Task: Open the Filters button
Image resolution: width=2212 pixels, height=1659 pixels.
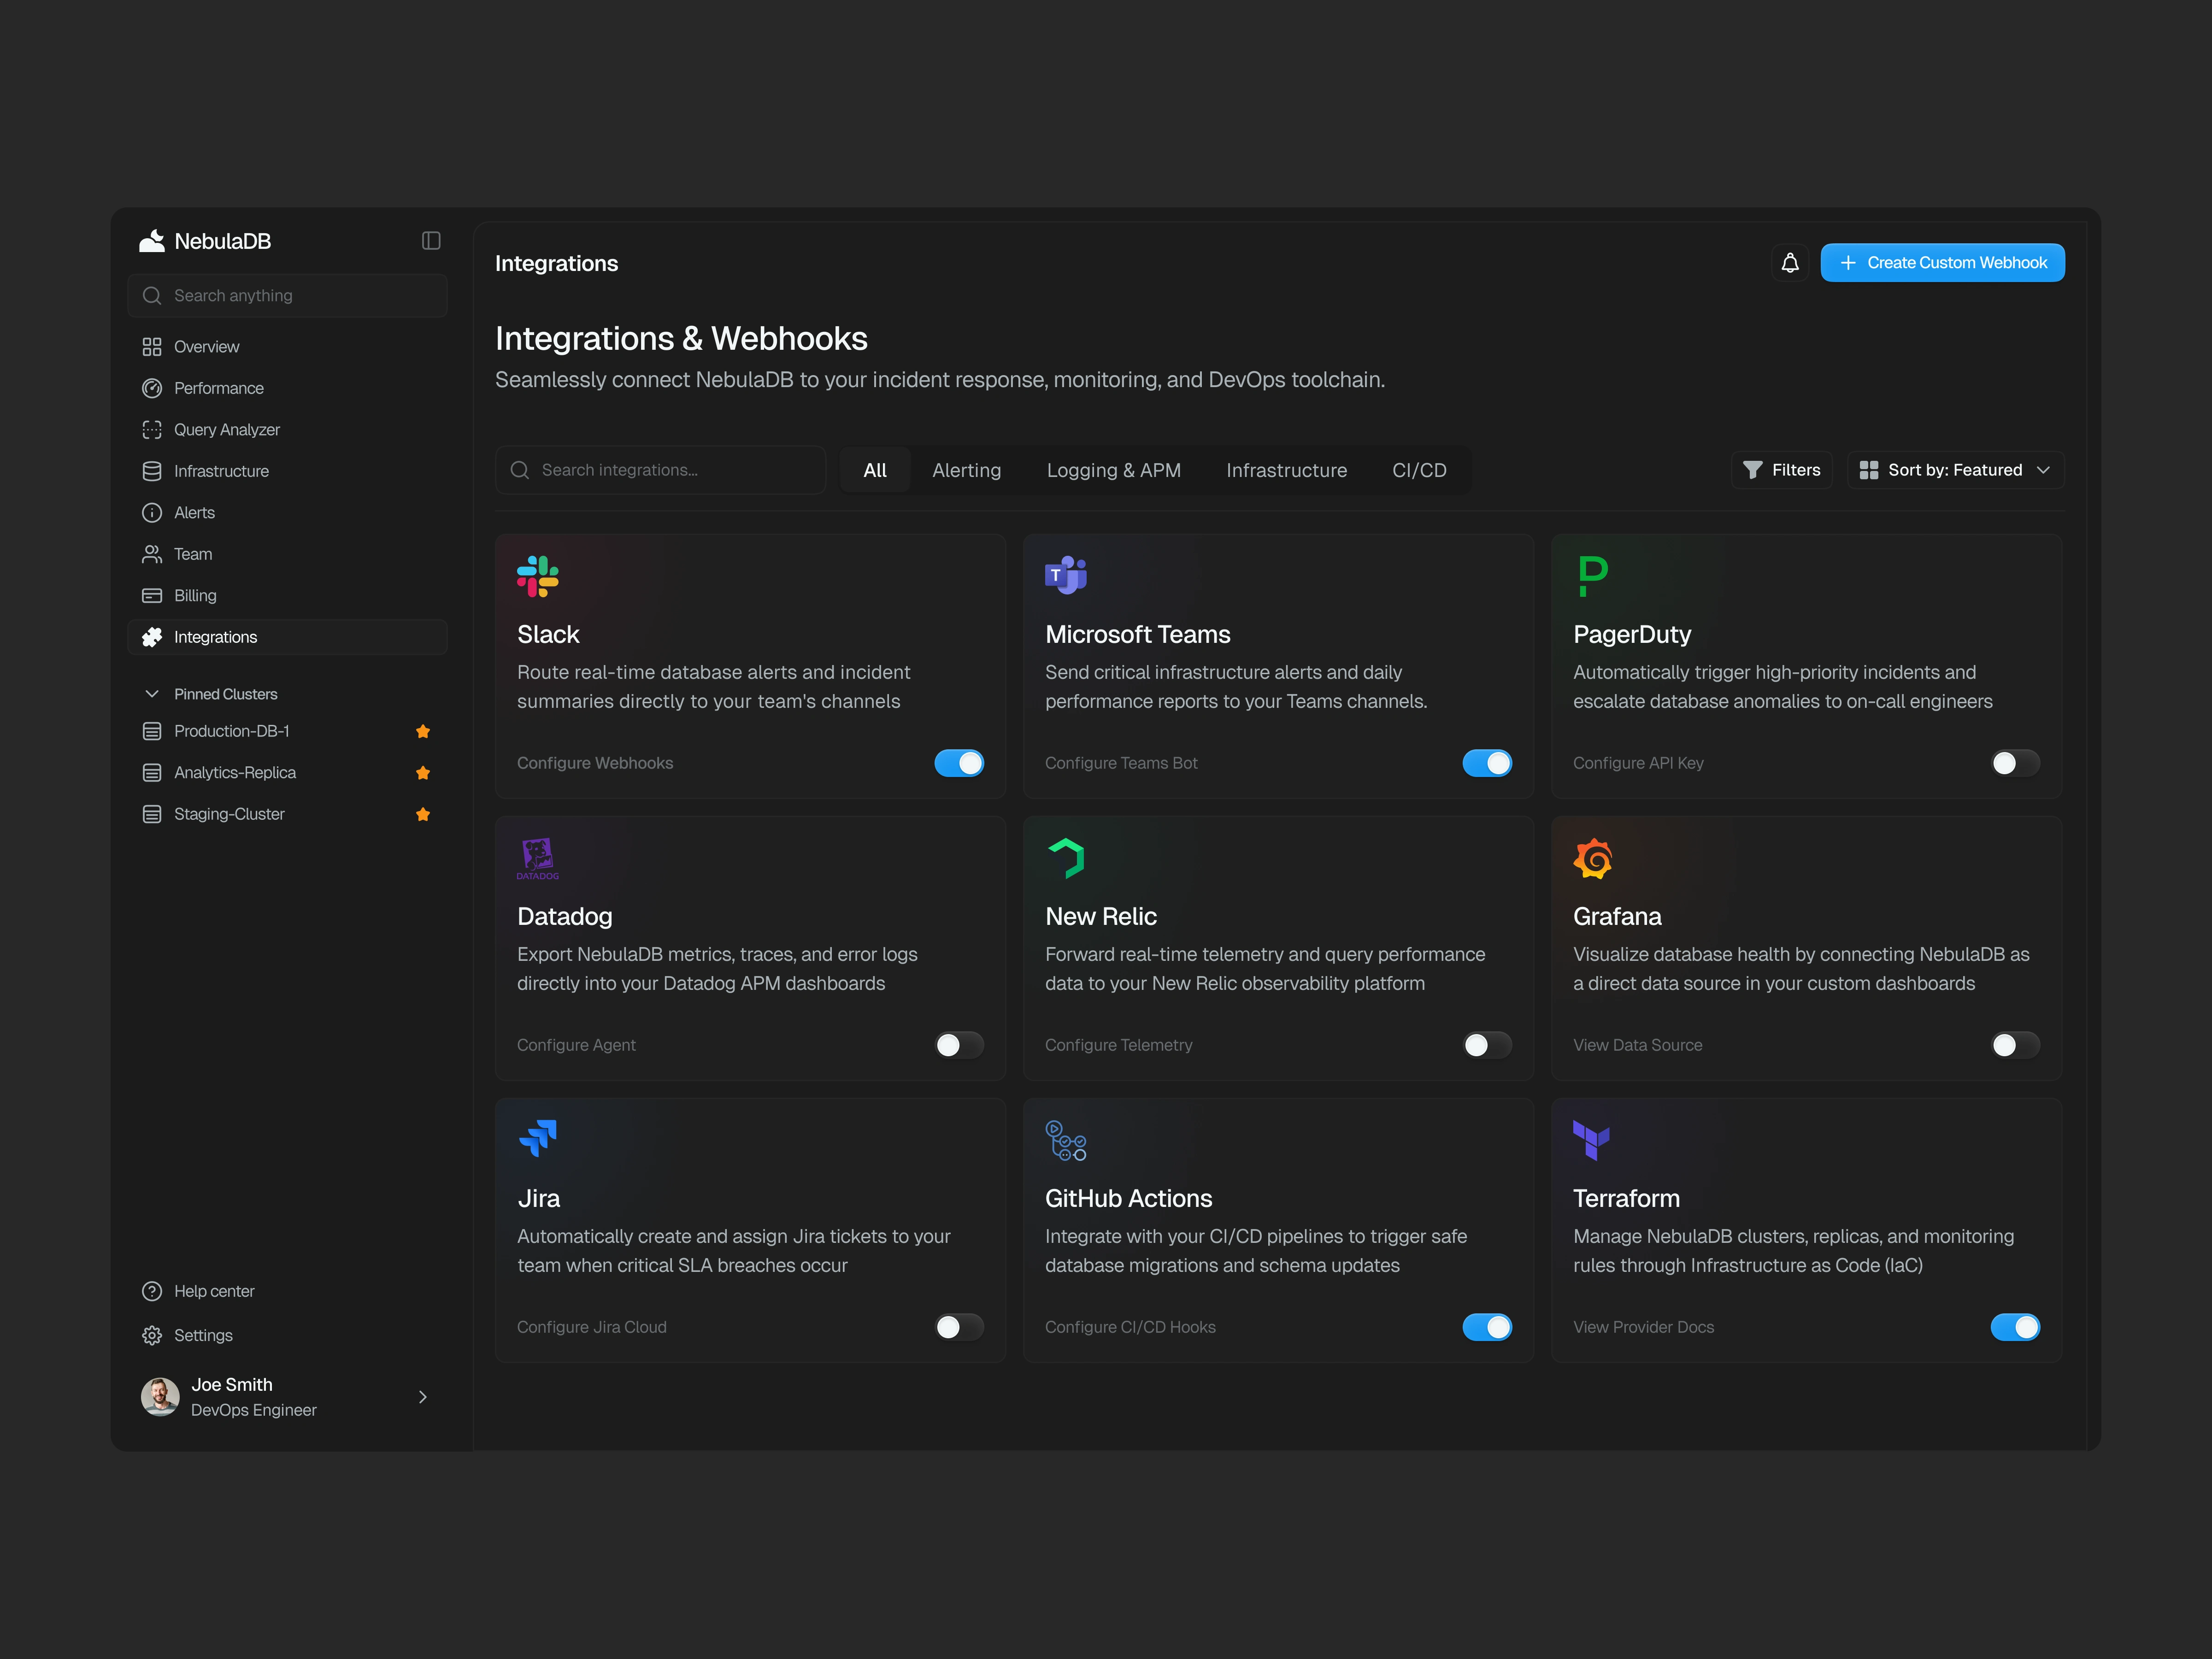Action: [1782, 470]
